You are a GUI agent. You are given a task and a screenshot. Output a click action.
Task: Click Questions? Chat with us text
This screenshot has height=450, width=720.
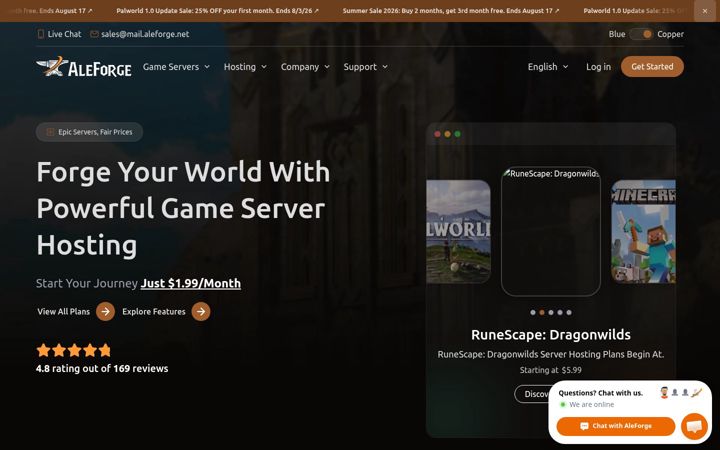tap(601, 393)
